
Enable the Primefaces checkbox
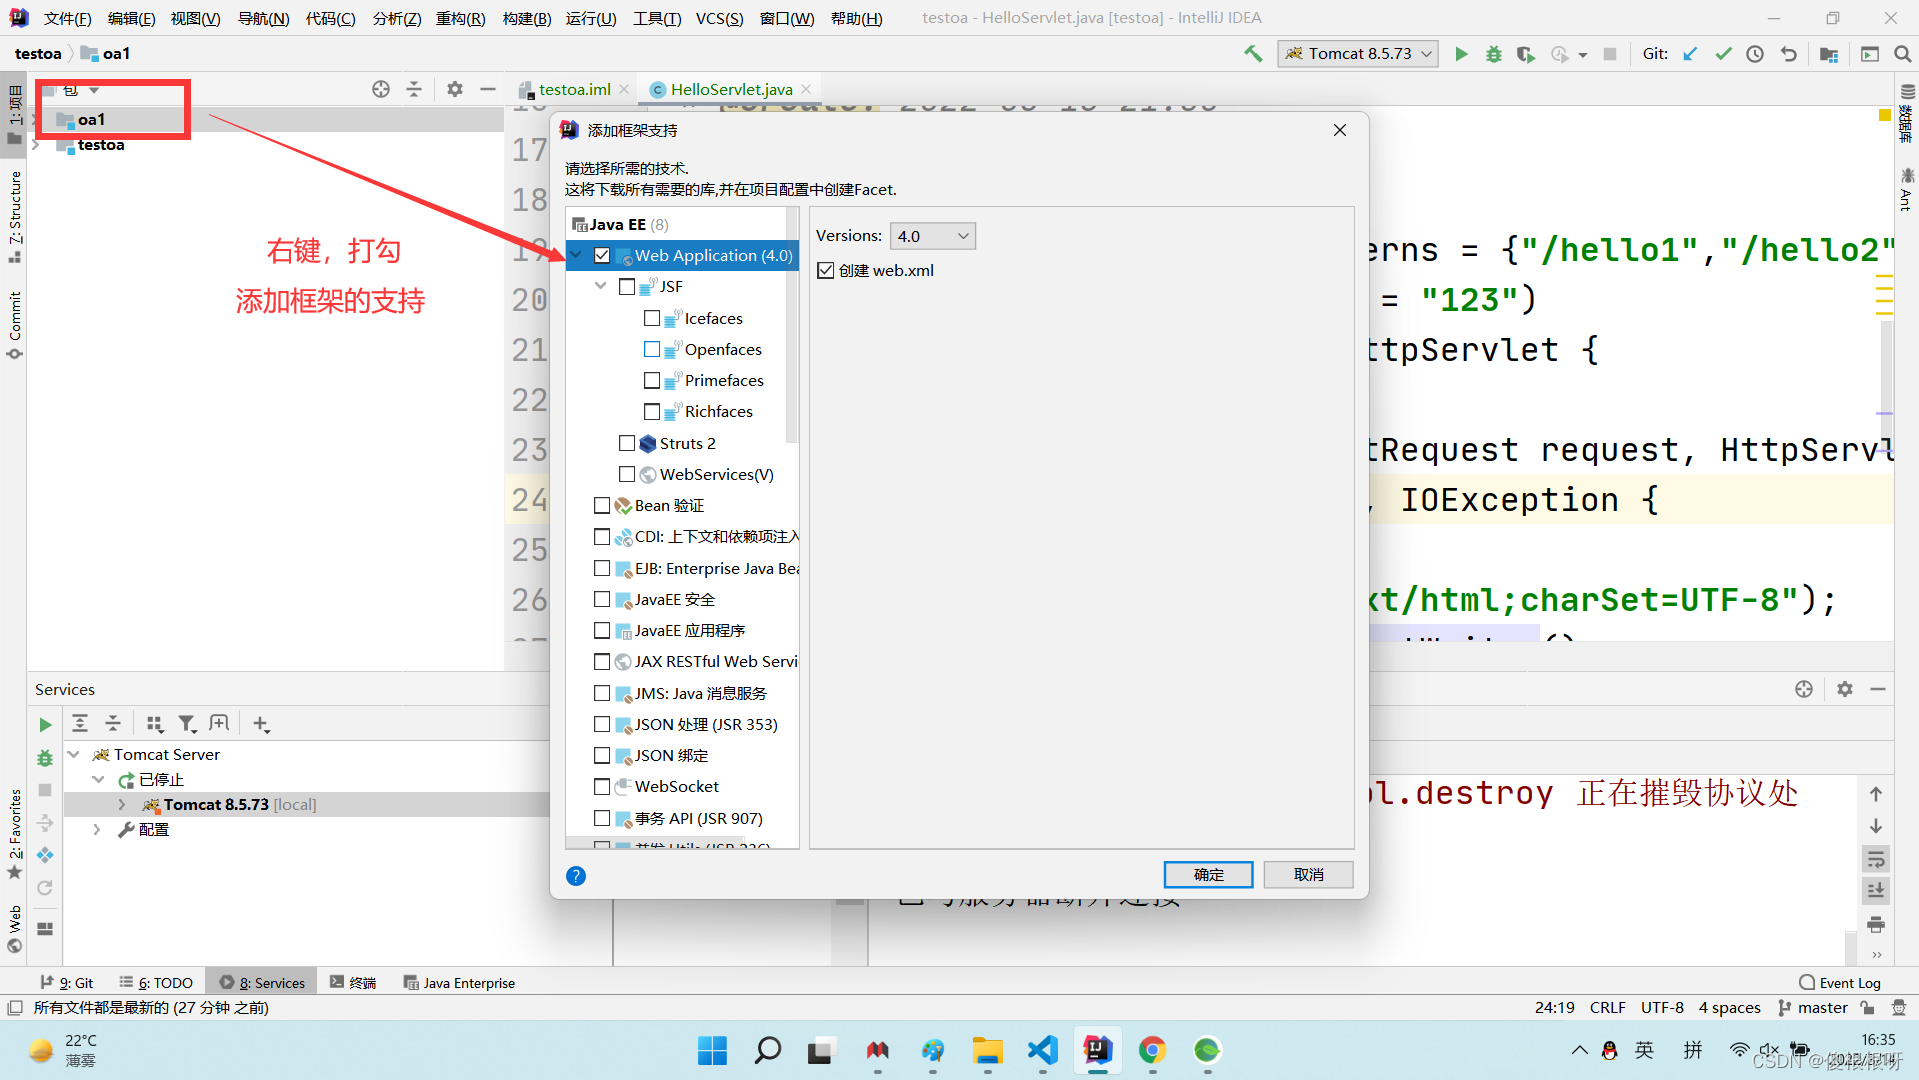pyautogui.click(x=652, y=380)
